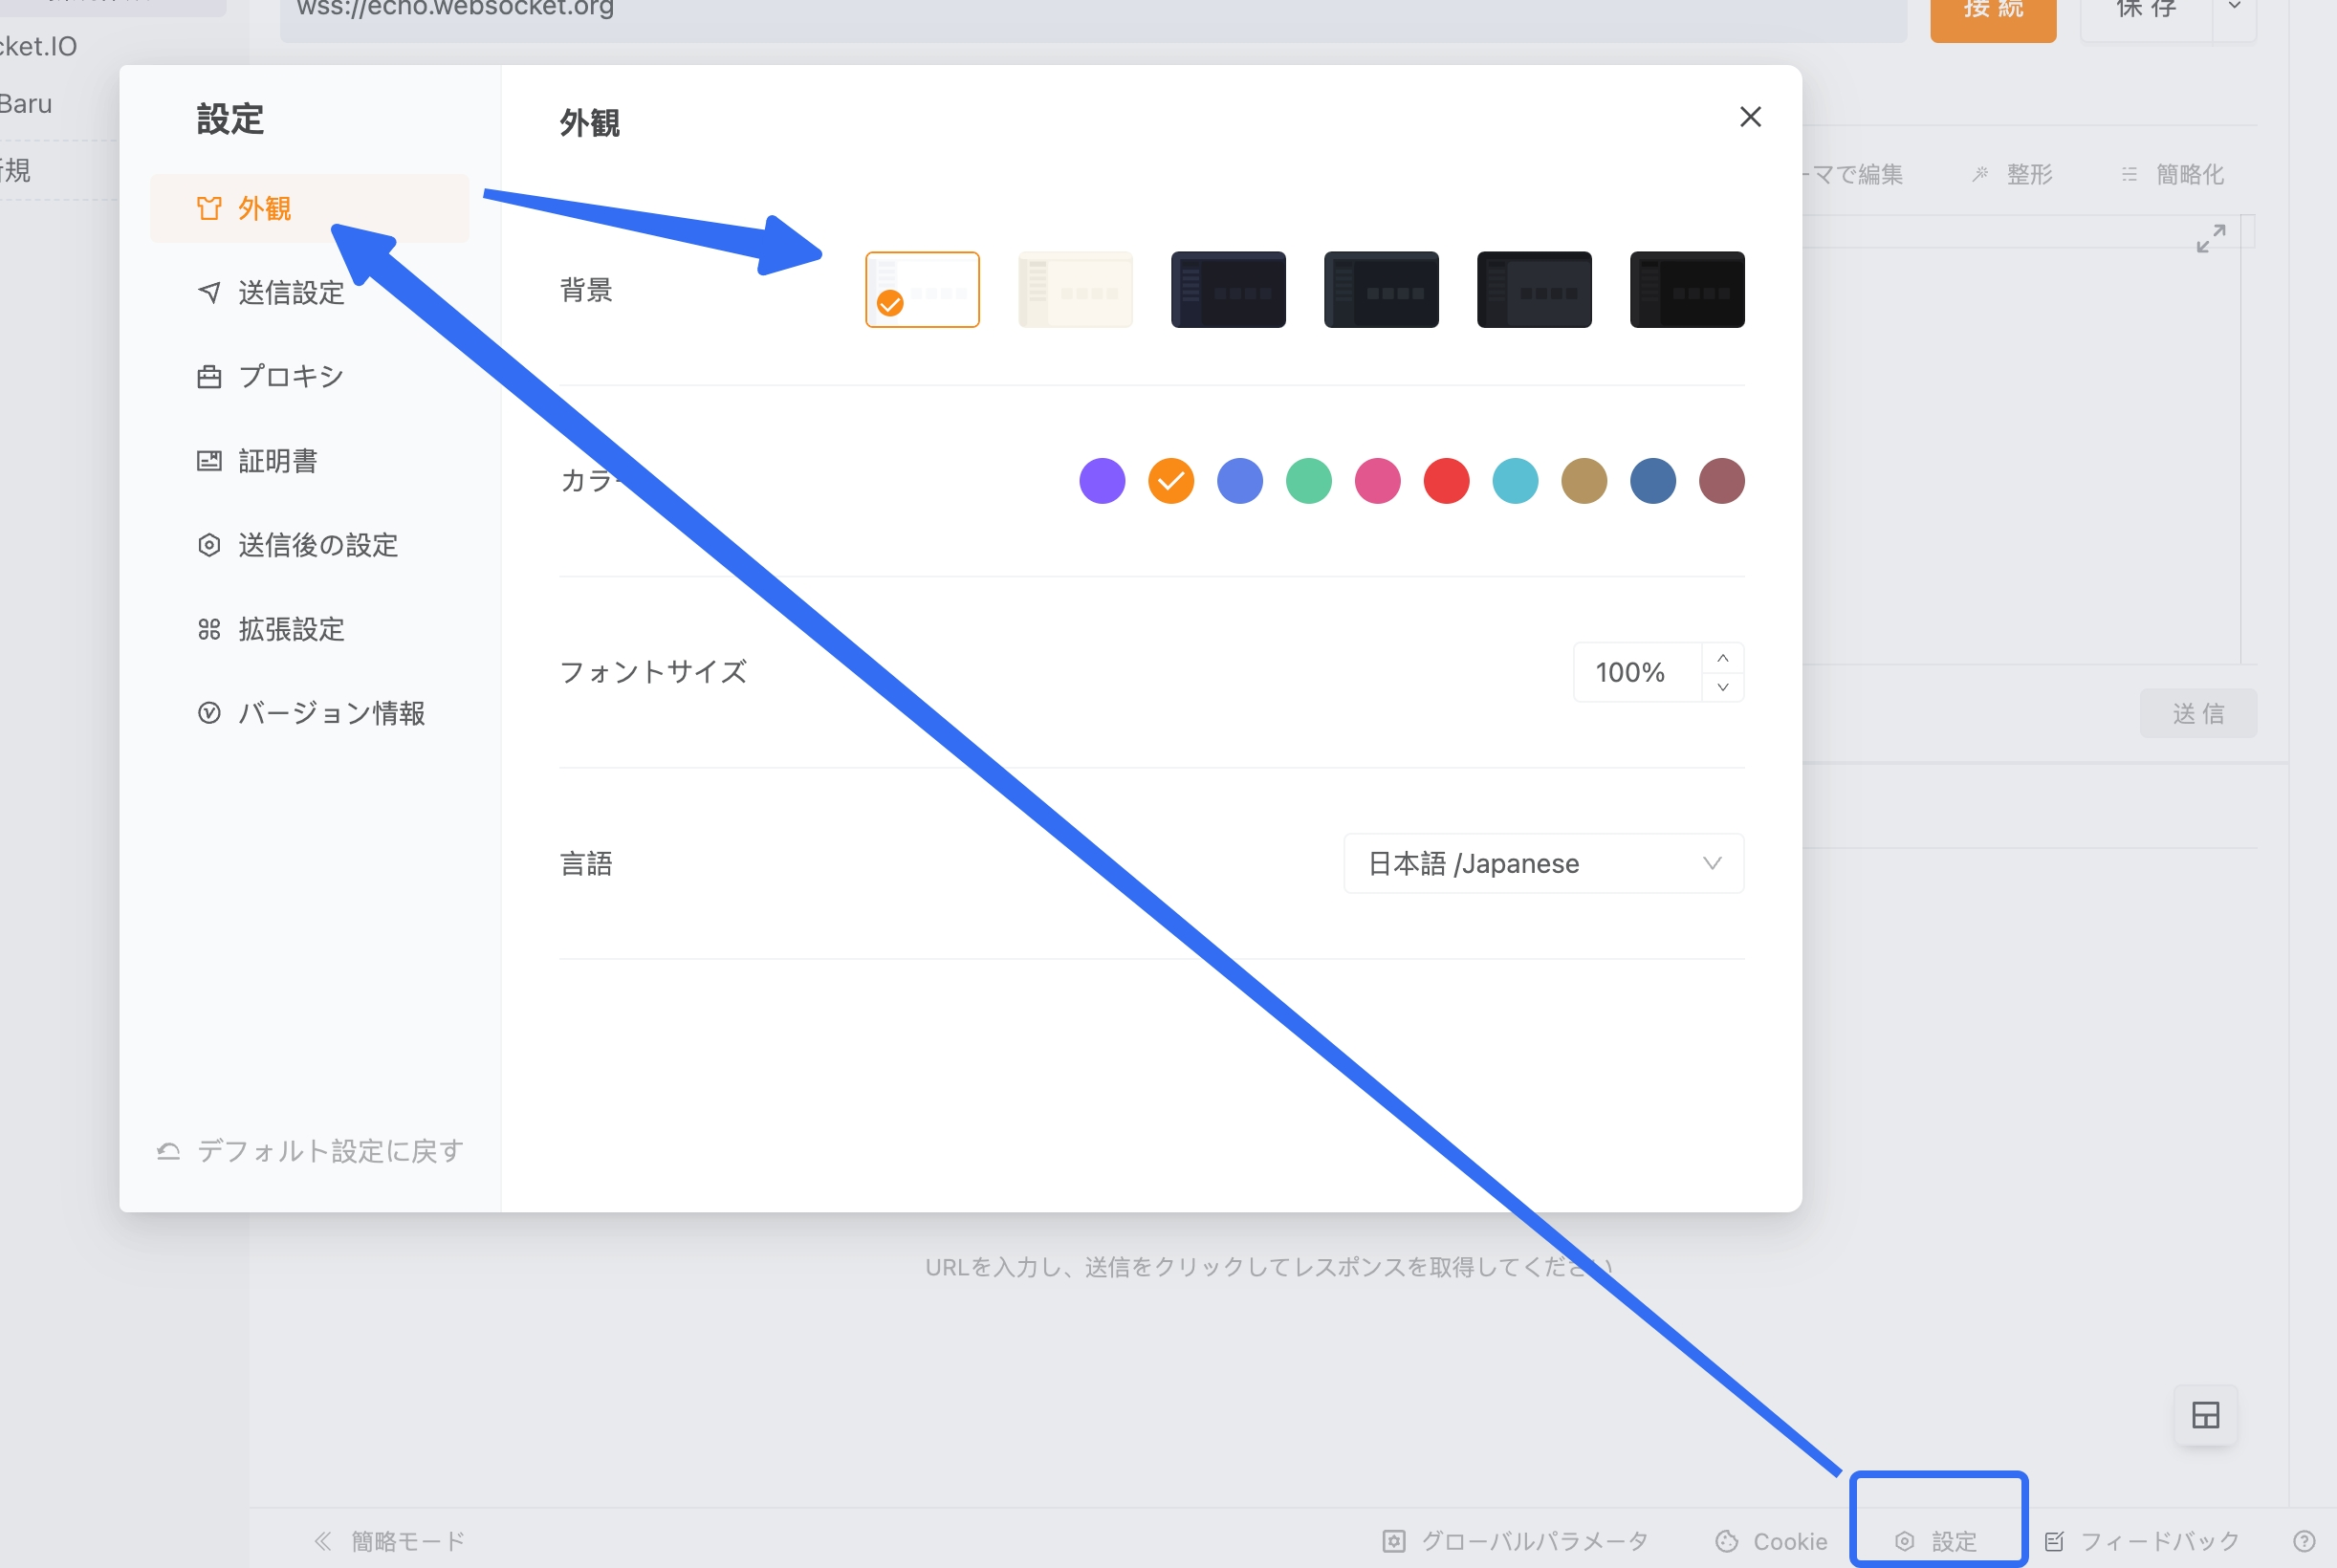Viewport: 2337px width, 1568px height.
Task: Click the 100% font size field
Action: (1638, 672)
